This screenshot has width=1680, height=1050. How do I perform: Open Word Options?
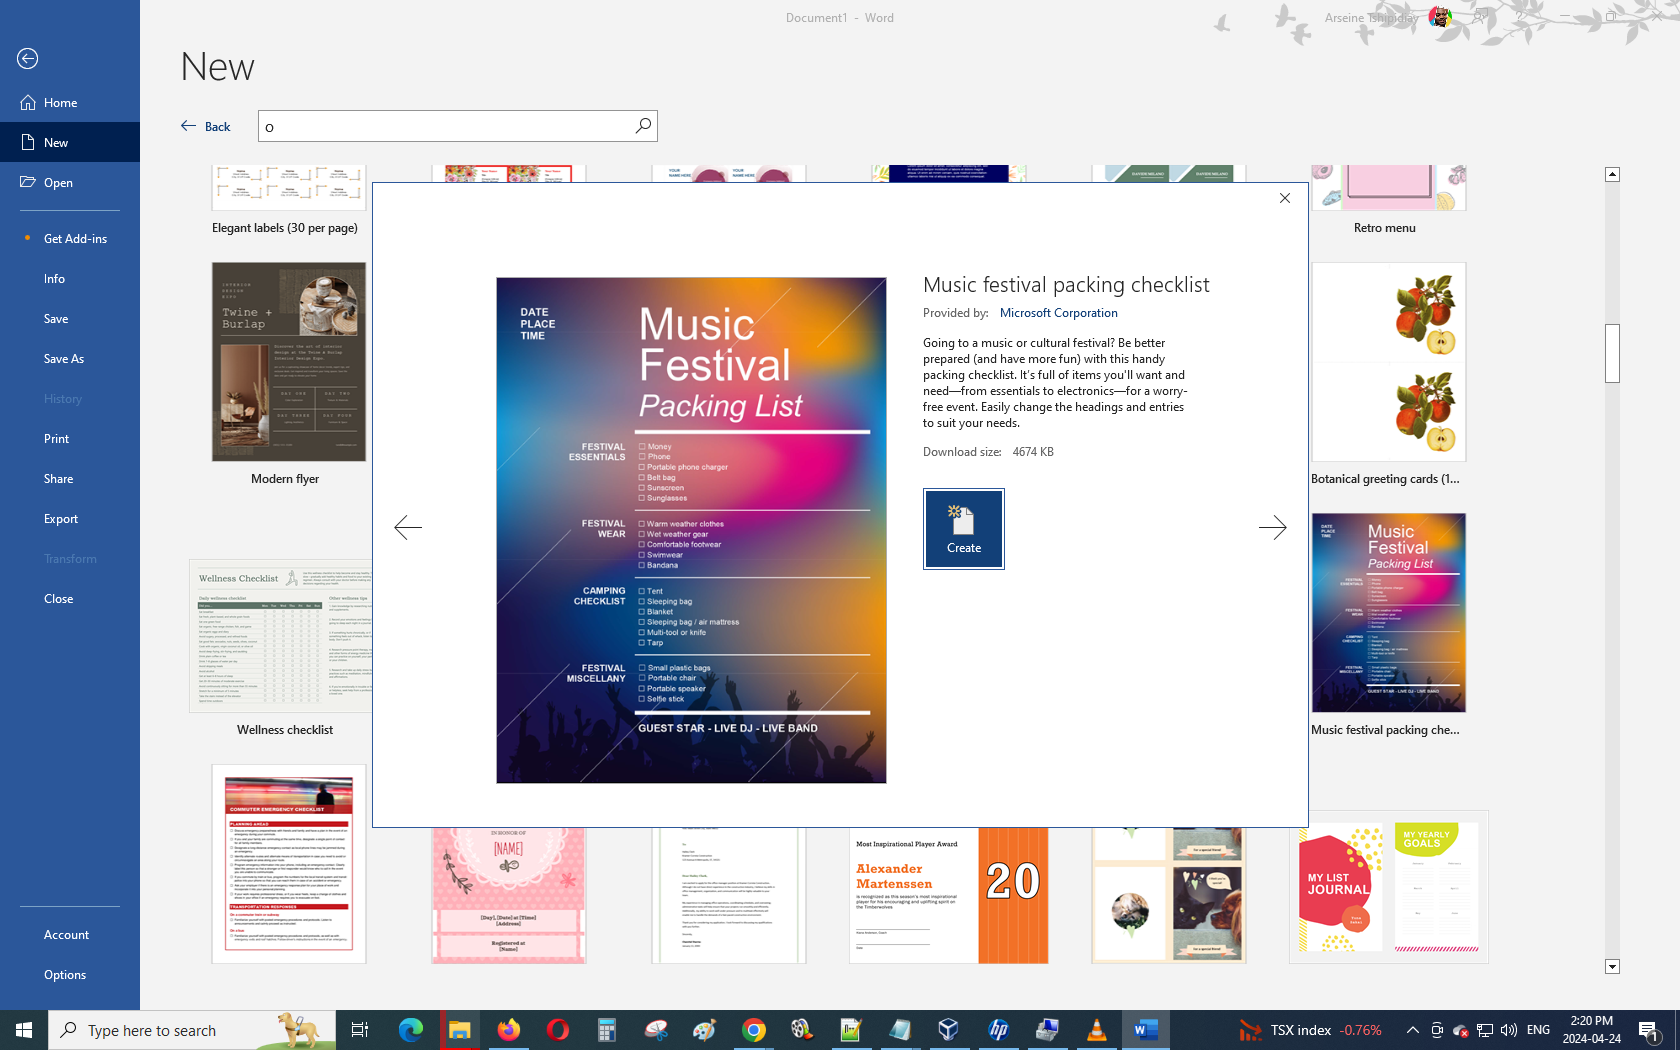pos(65,975)
